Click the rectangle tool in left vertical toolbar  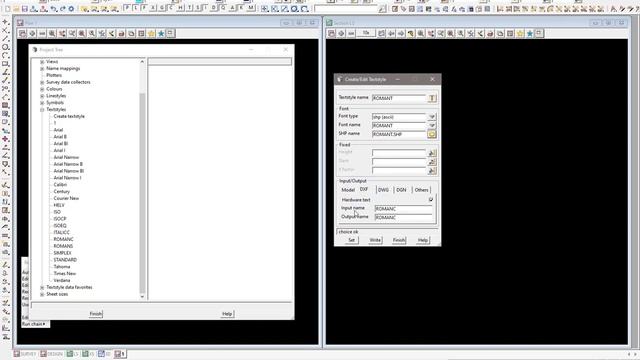pyautogui.click(x=5, y=64)
